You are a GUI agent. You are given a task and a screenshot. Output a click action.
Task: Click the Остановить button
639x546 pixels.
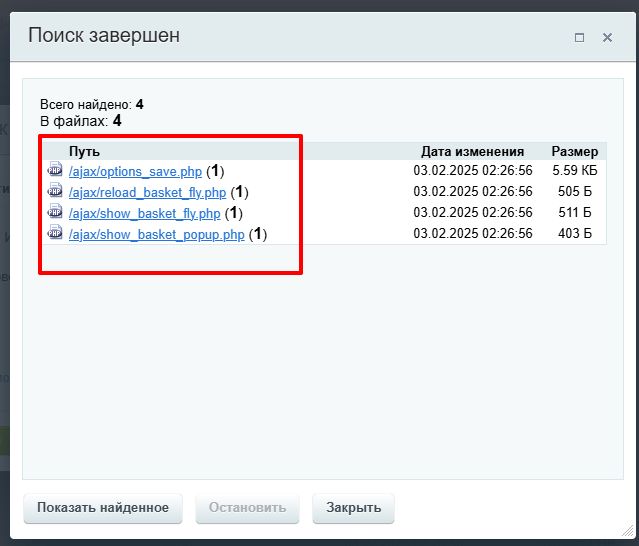(247, 508)
